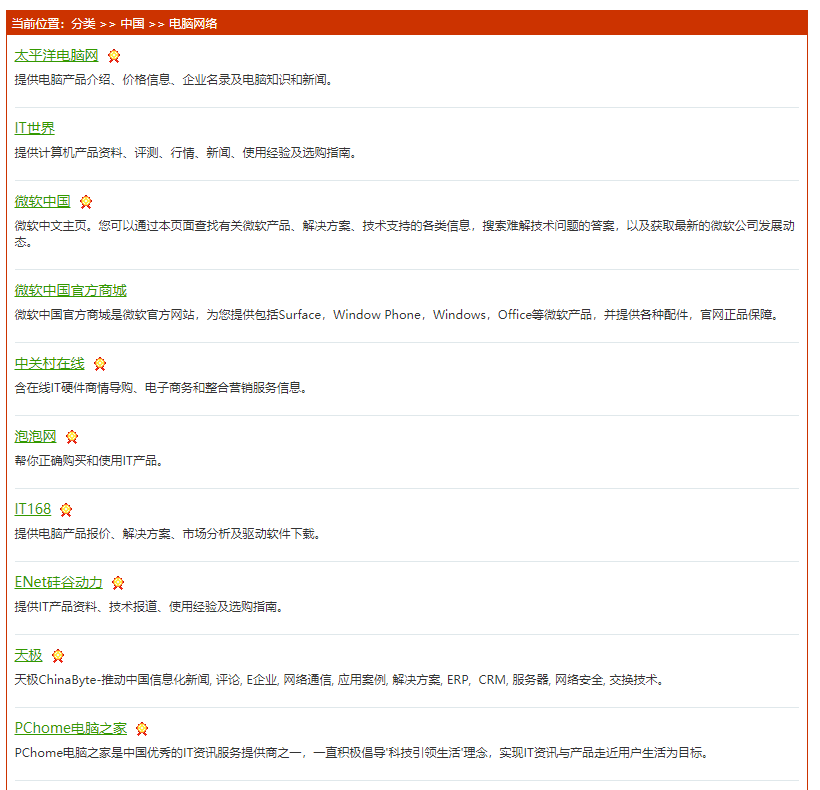The image size is (820, 790).
Task: Click the 当前位置 label in header
Action: coord(39,24)
